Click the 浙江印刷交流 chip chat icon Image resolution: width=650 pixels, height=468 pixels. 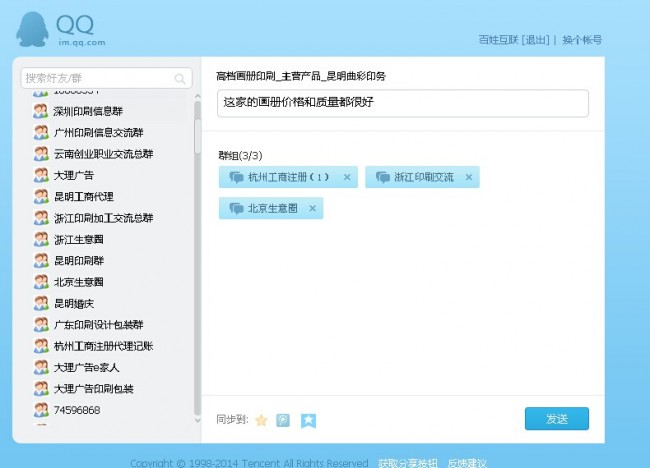coord(383,177)
